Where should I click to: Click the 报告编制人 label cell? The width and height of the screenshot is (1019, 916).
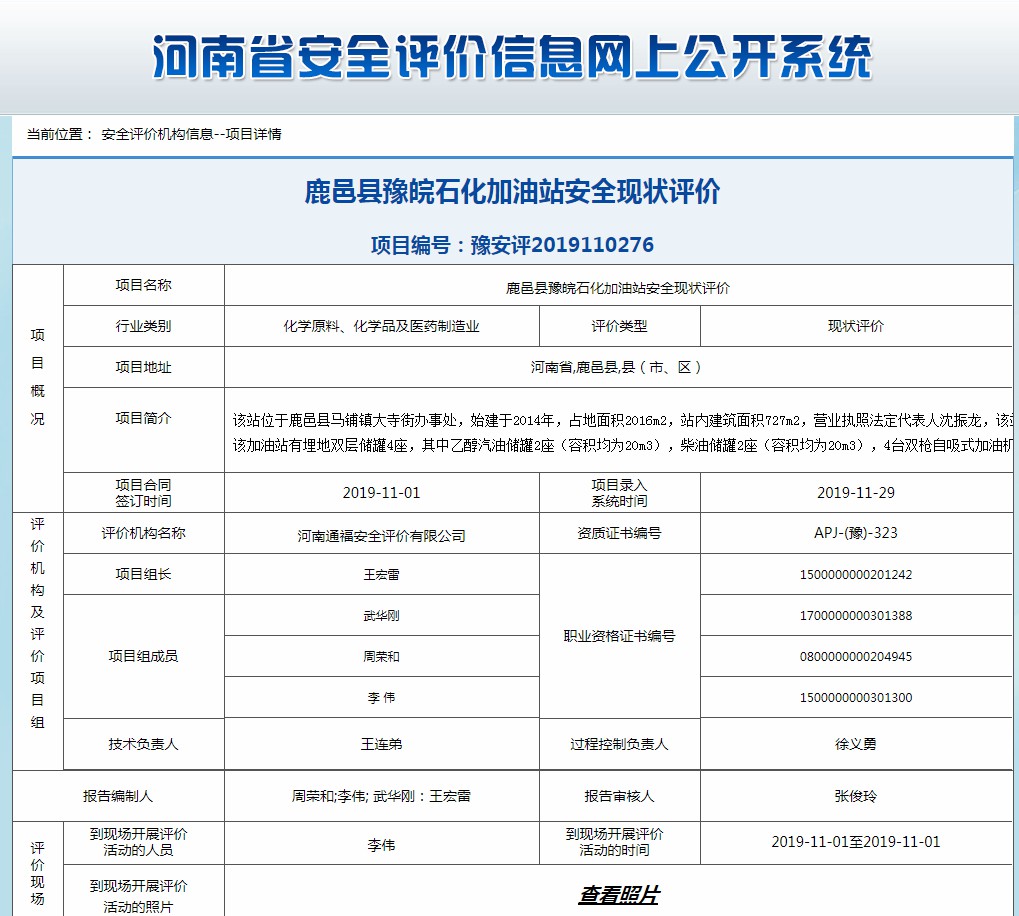pyautogui.click(x=118, y=796)
